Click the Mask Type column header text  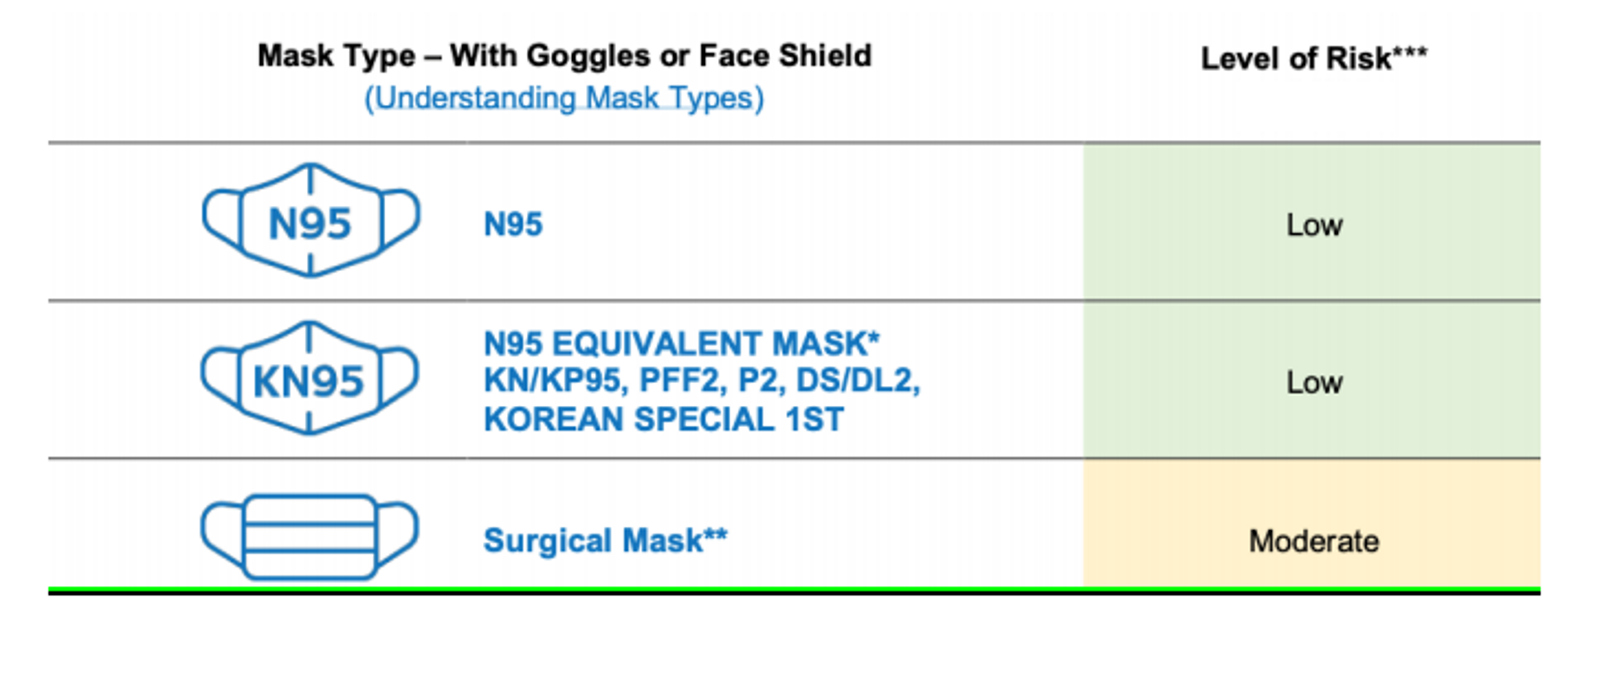click(564, 56)
